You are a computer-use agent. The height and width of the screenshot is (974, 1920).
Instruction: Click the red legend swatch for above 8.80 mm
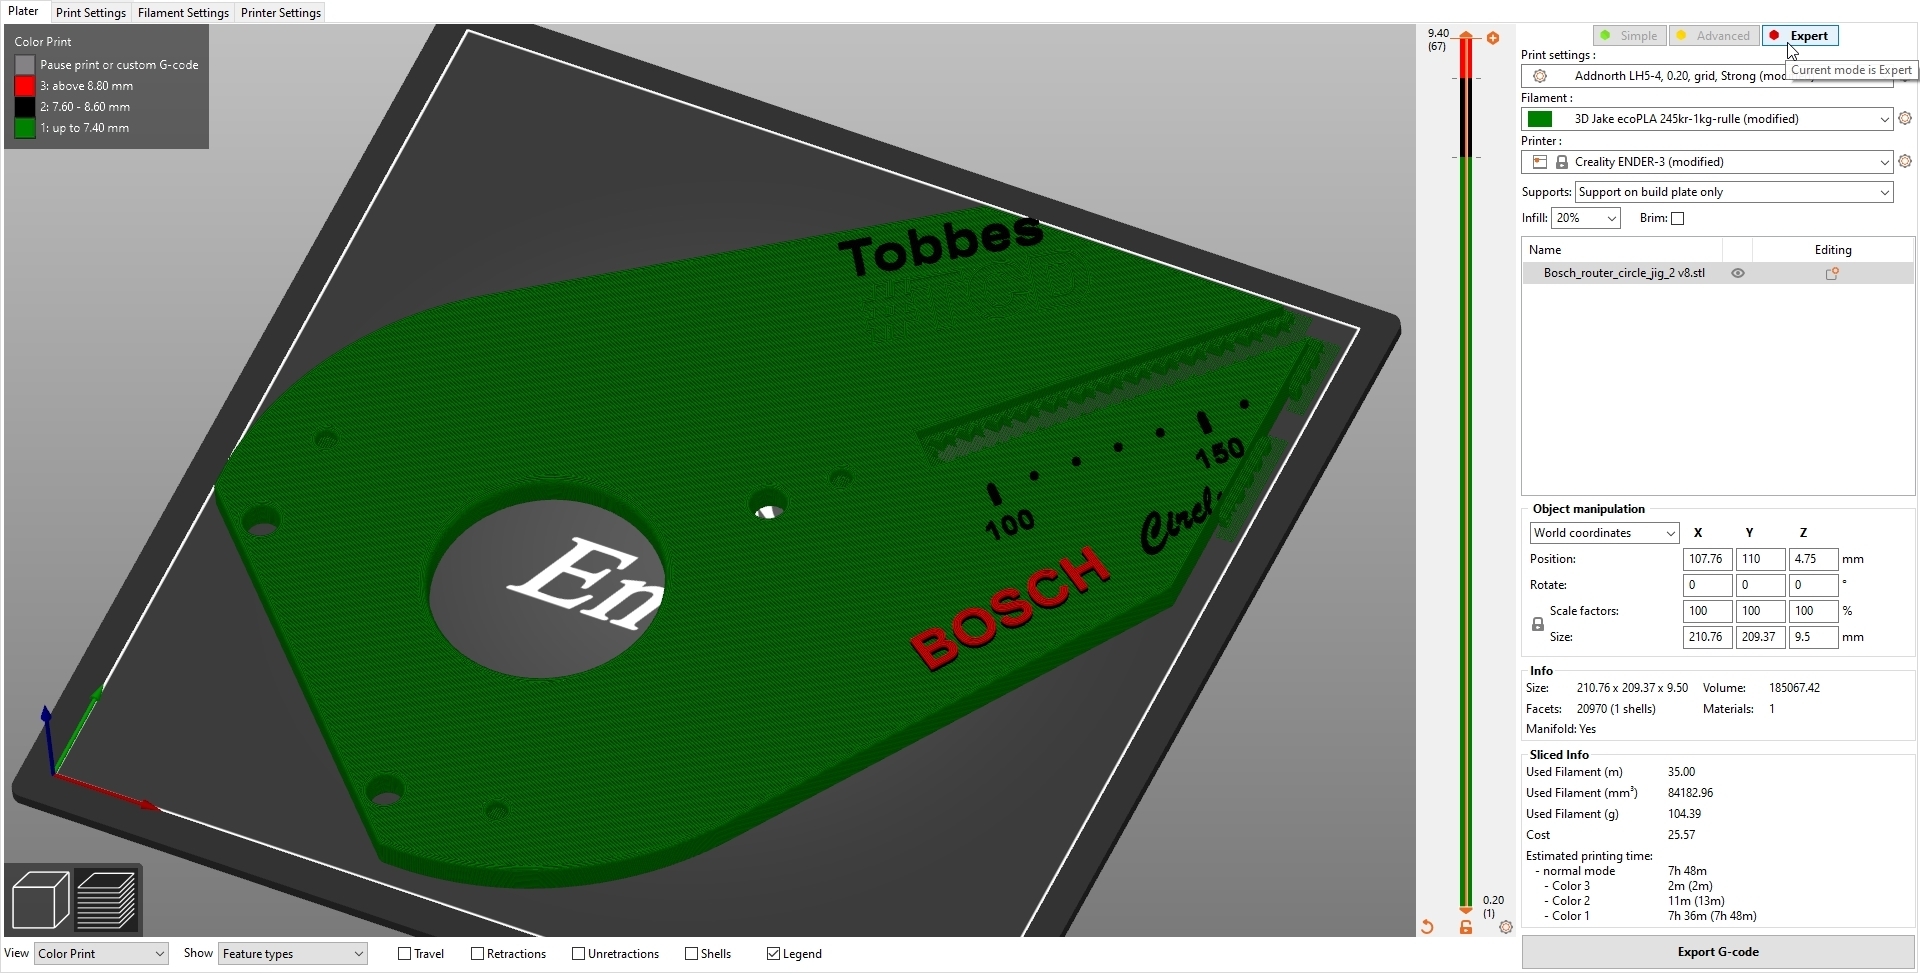tap(25, 86)
